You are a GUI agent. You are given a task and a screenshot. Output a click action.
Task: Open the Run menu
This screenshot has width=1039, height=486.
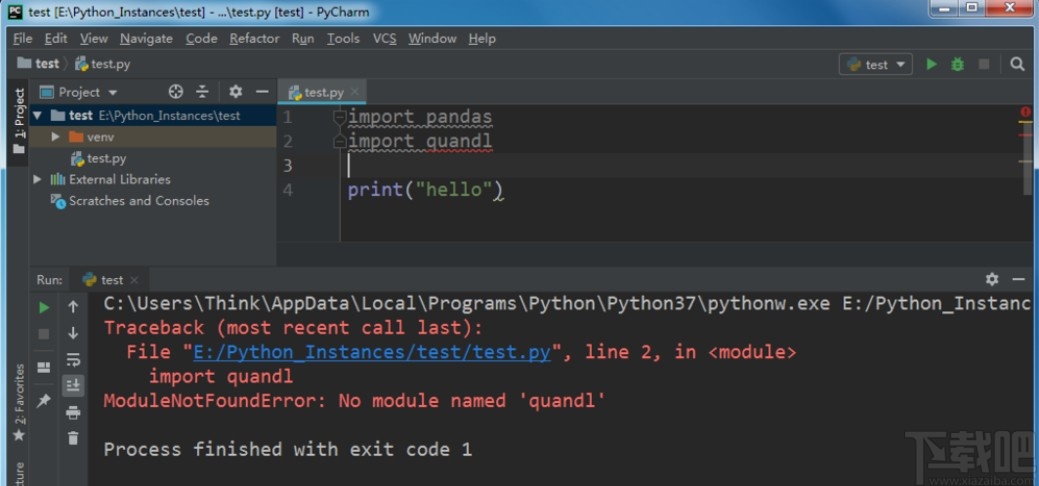click(x=303, y=38)
